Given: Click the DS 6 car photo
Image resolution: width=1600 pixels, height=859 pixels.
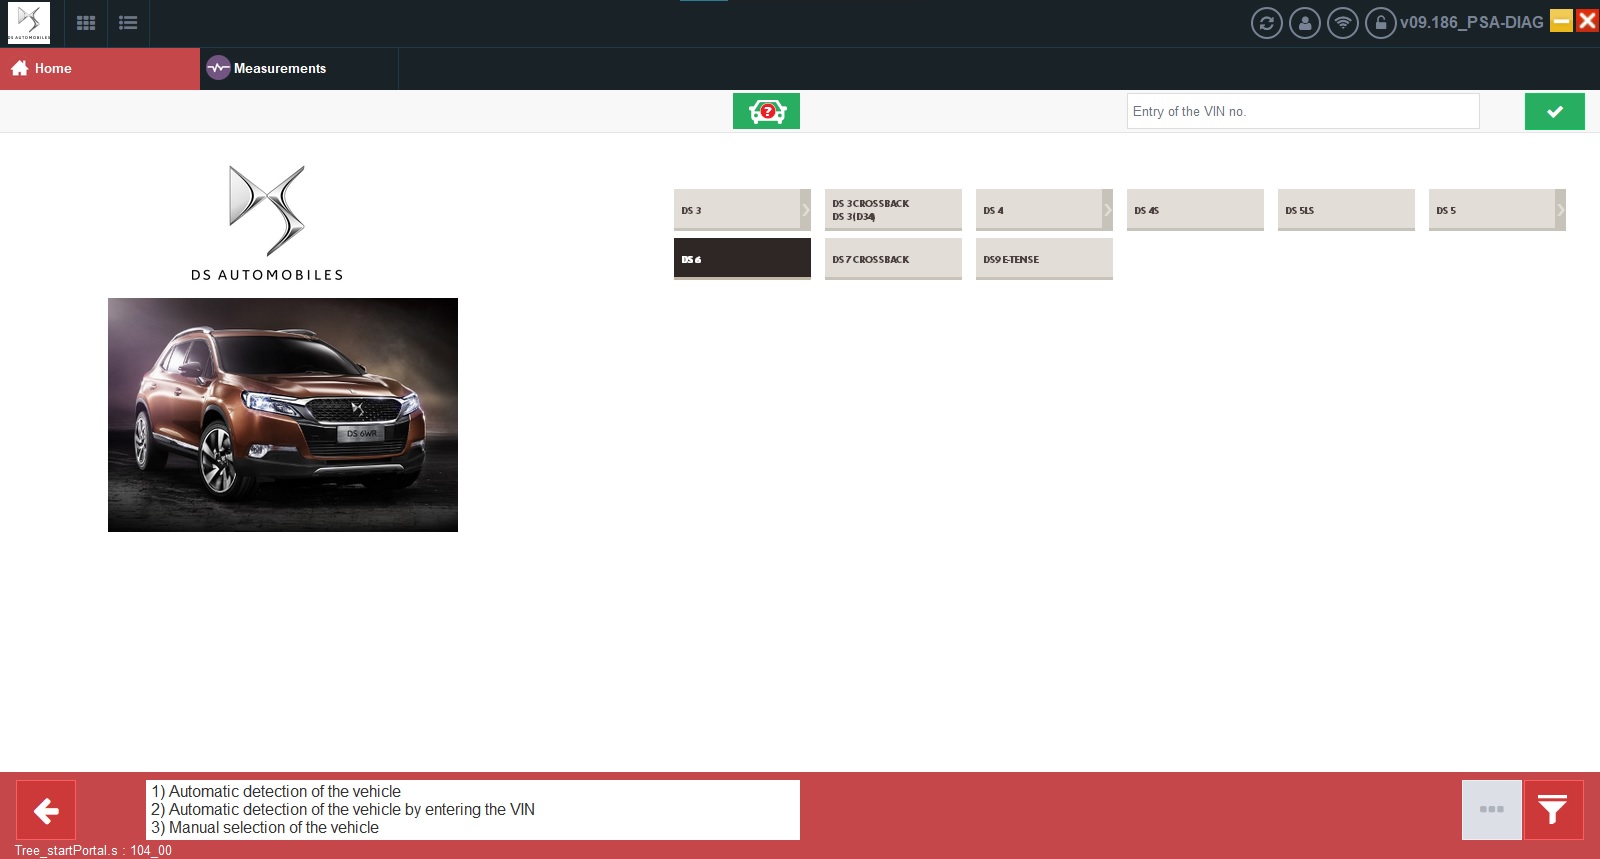Looking at the screenshot, I should pos(283,415).
